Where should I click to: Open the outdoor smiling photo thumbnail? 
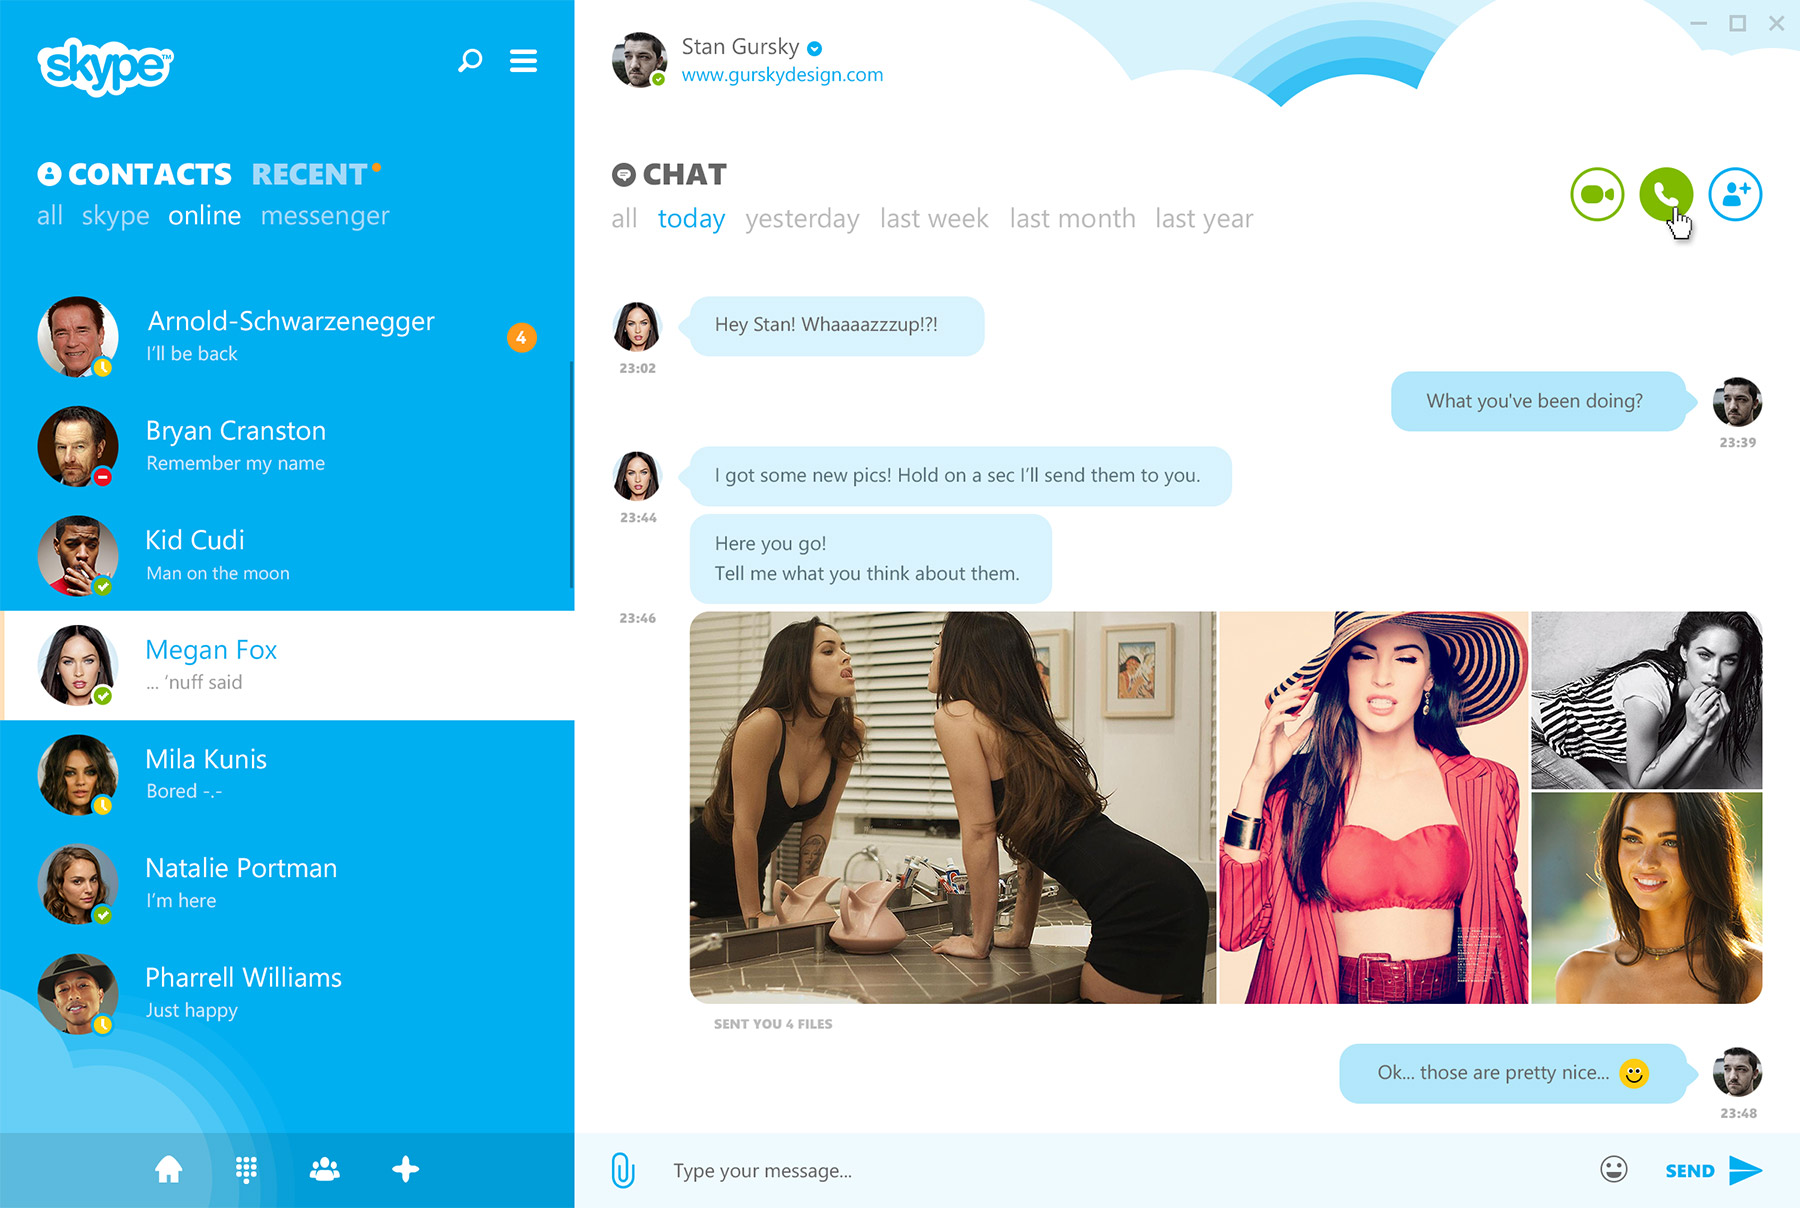(1647, 898)
